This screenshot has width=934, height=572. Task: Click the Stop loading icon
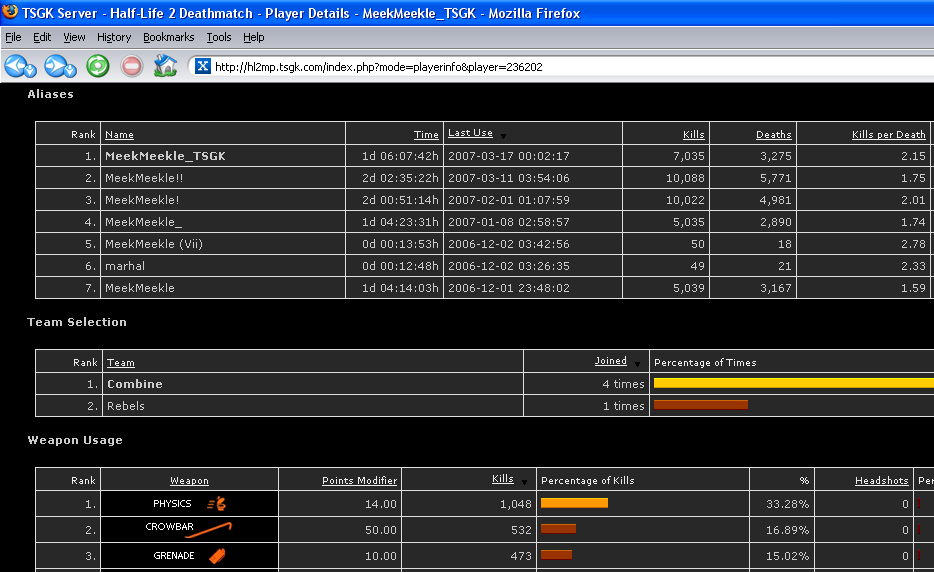tap(132, 67)
